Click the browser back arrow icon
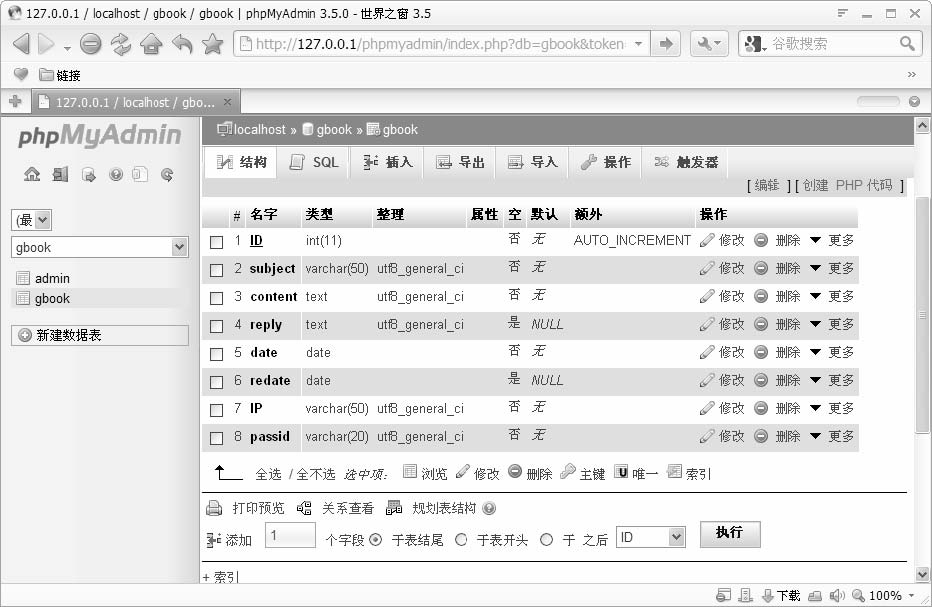This screenshot has width=932, height=607. pos(21,43)
